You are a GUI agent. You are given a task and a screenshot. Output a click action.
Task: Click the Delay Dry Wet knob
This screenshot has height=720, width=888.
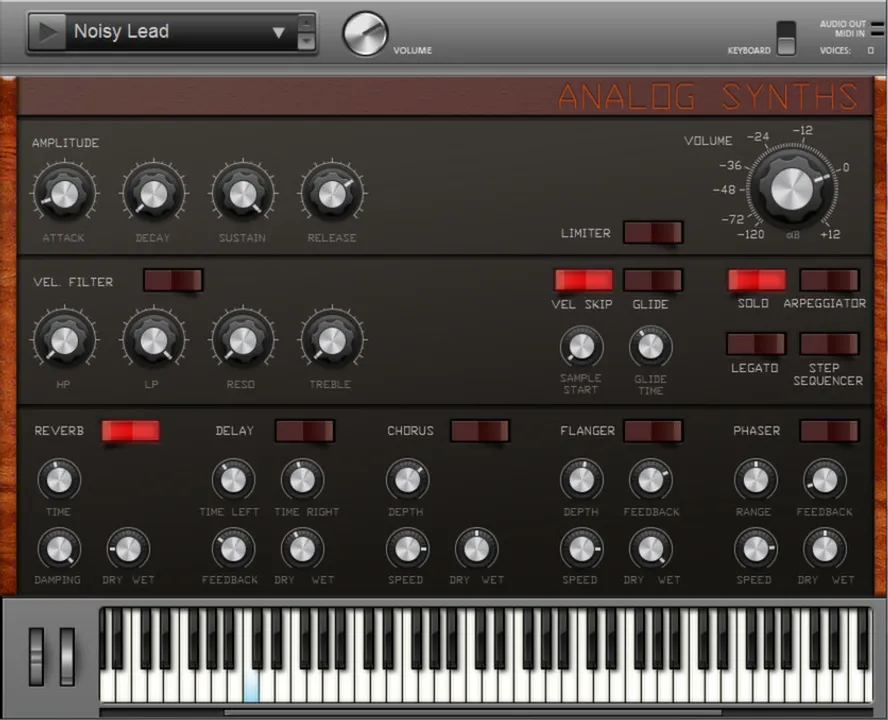point(302,549)
